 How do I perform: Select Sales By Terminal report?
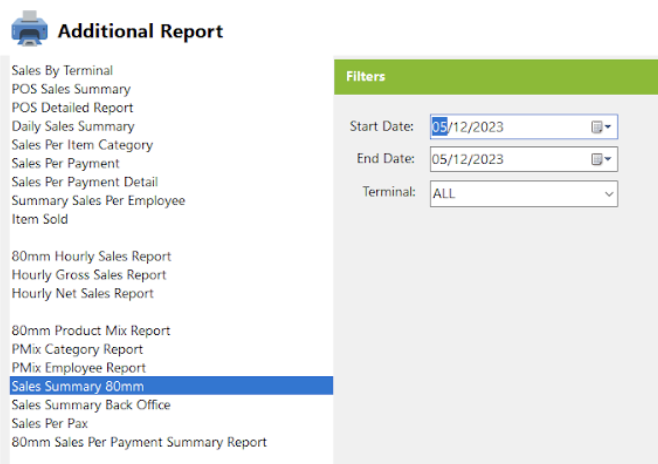click(62, 70)
